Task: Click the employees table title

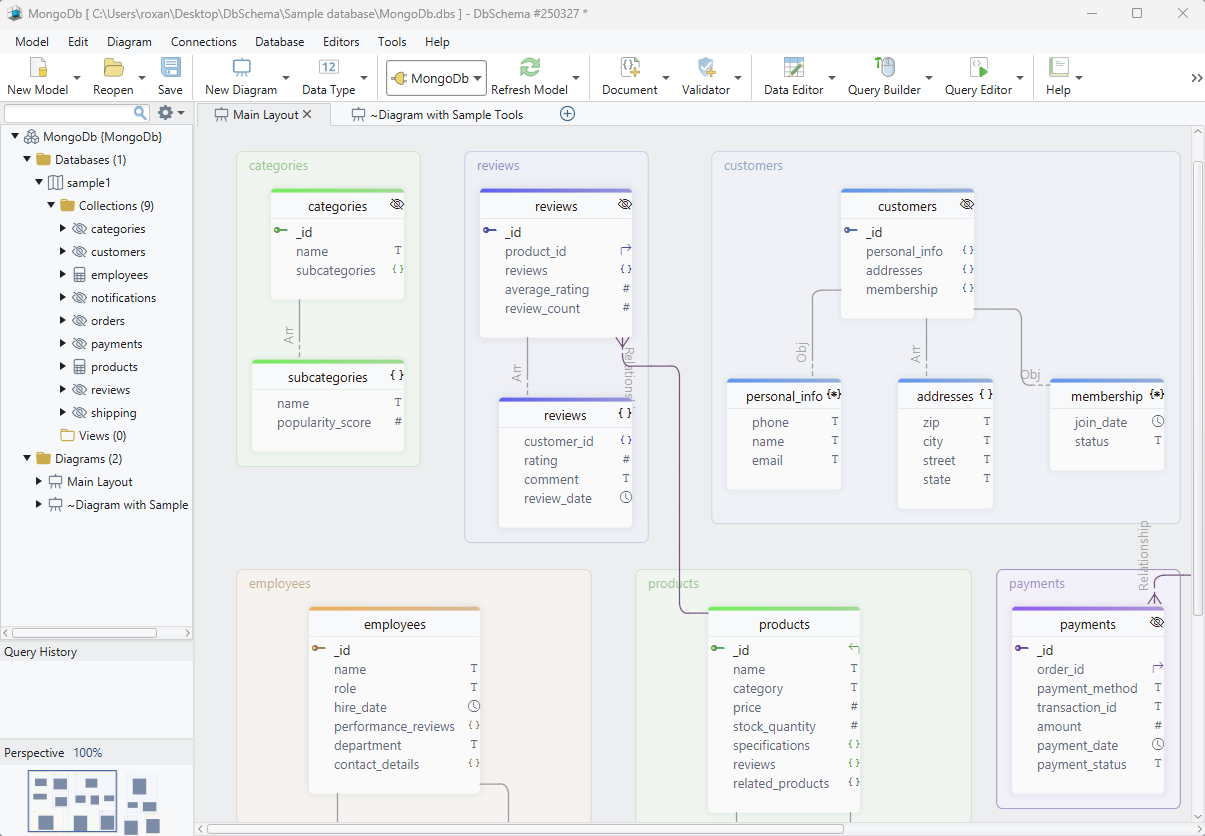Action: [395, 624]
